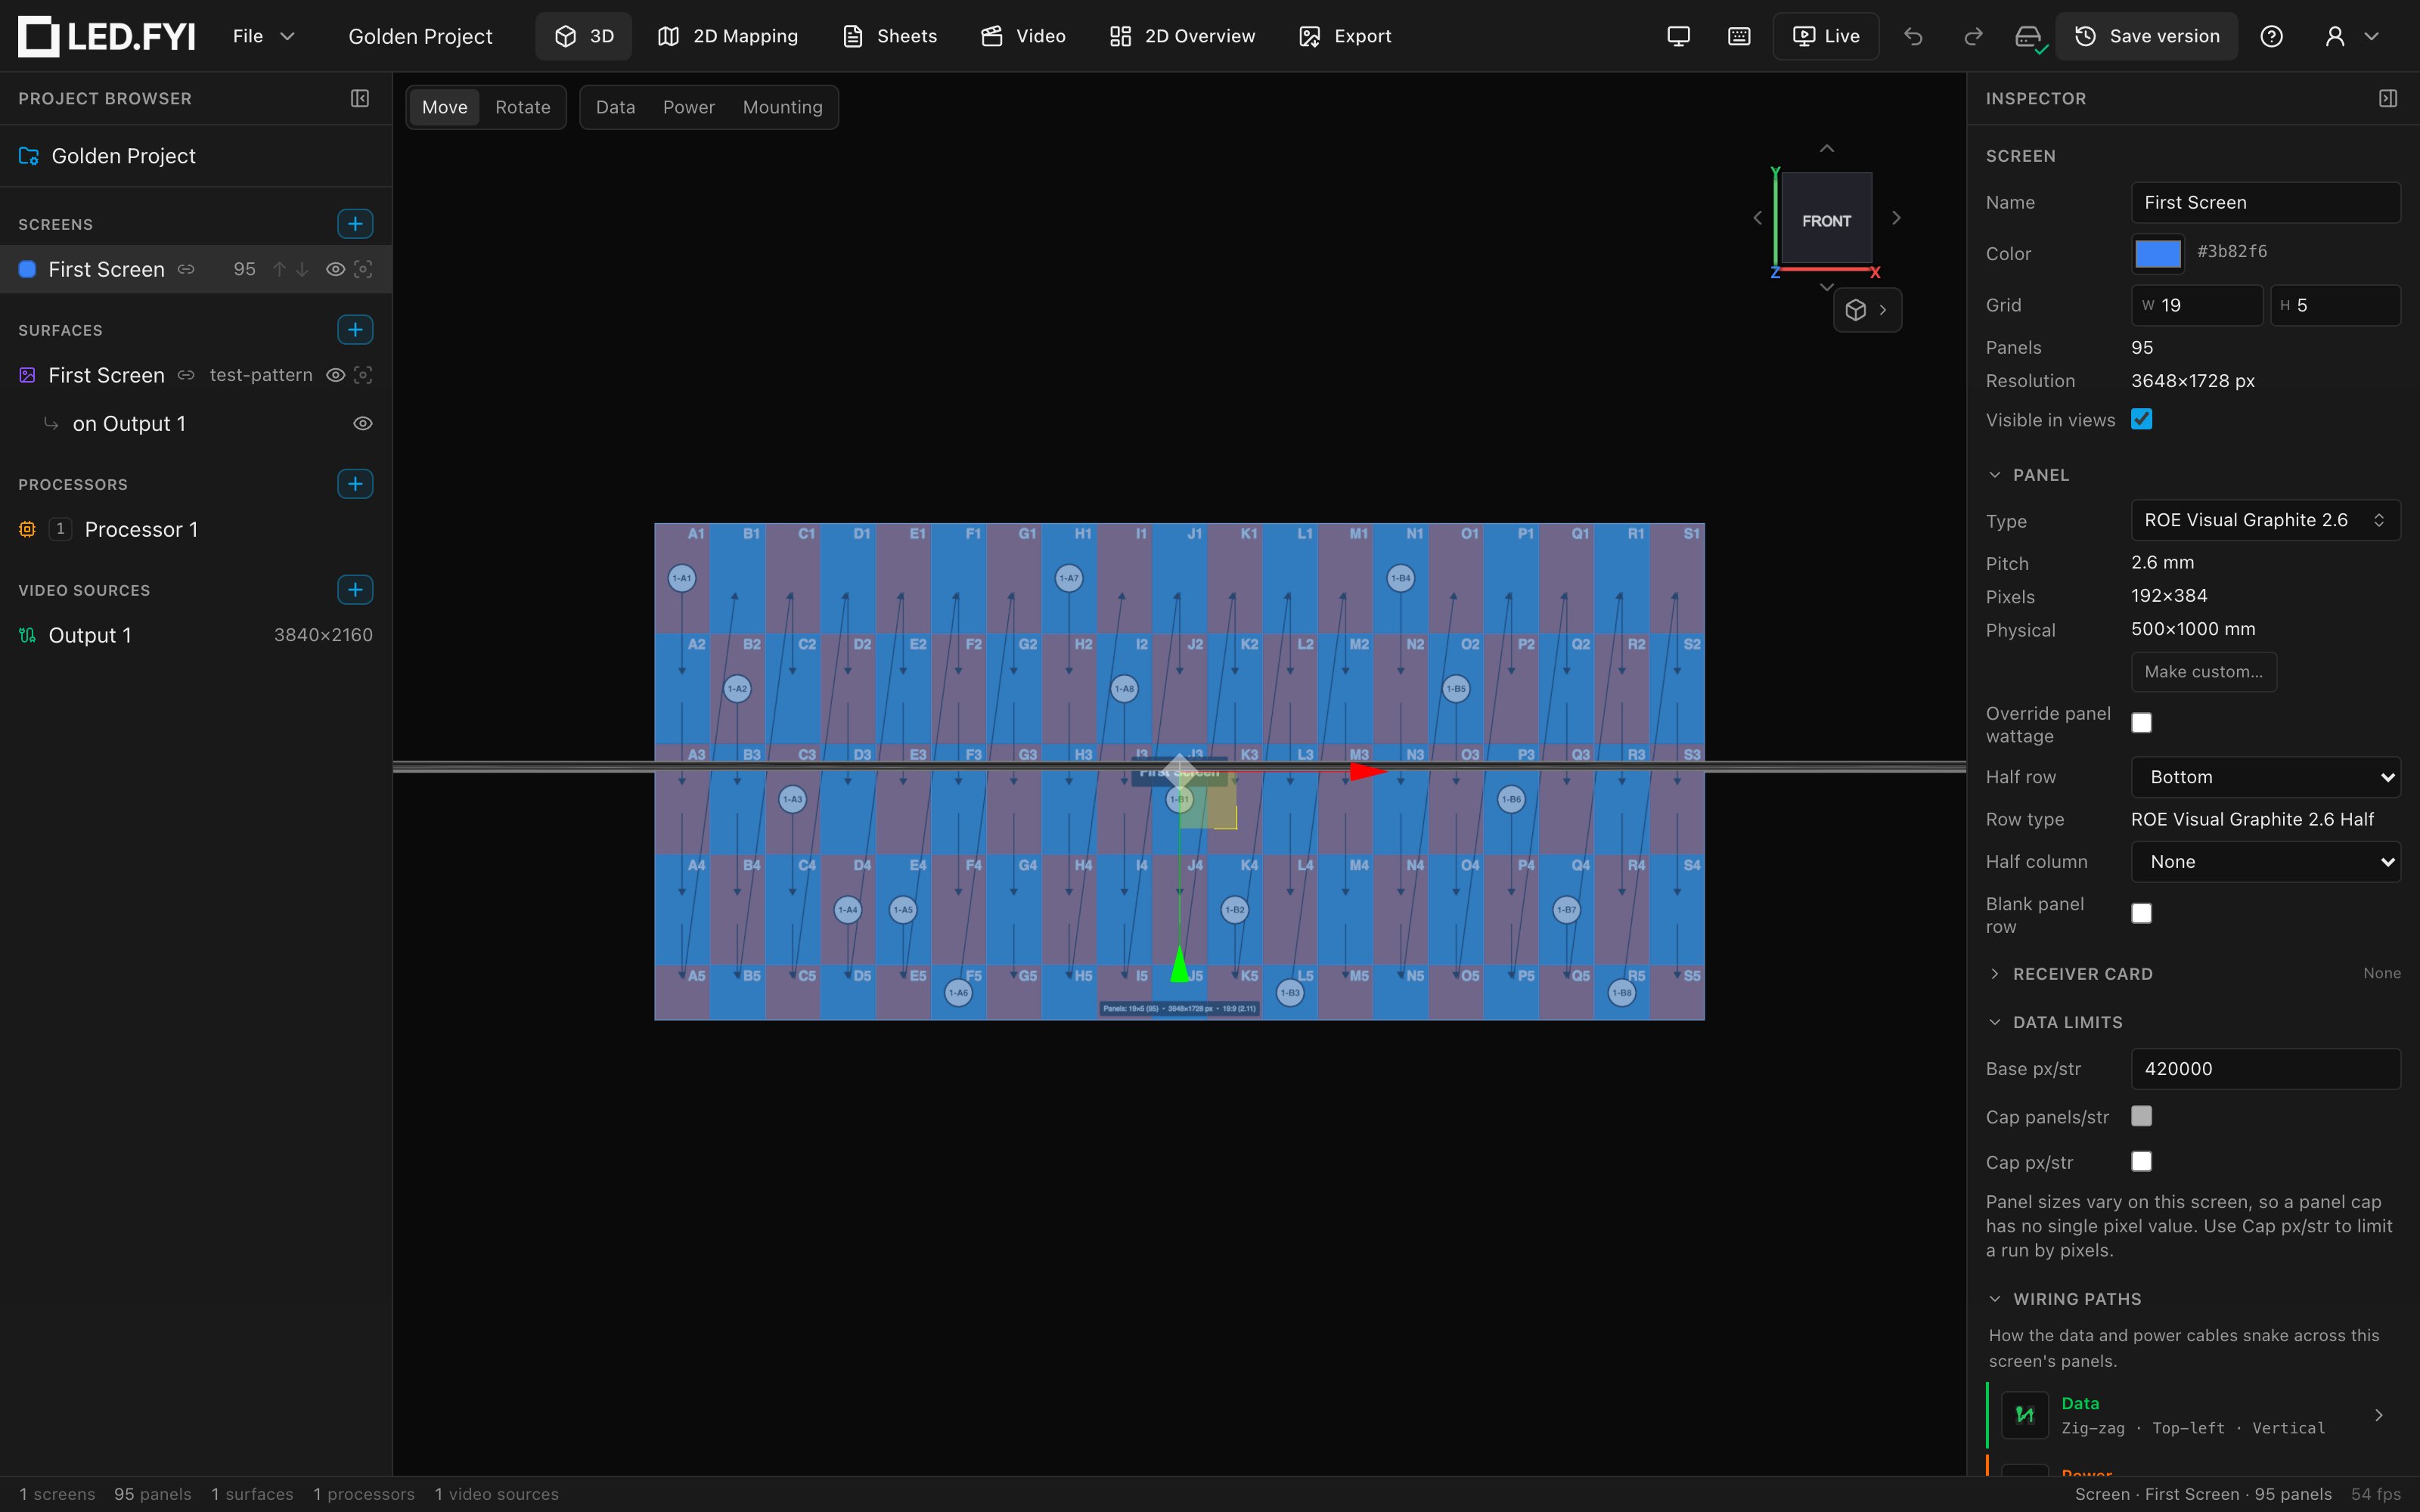Check the Cap px/str checkbox
Viewport: 2420px width, 1512px height.
click(2141, 1161)
